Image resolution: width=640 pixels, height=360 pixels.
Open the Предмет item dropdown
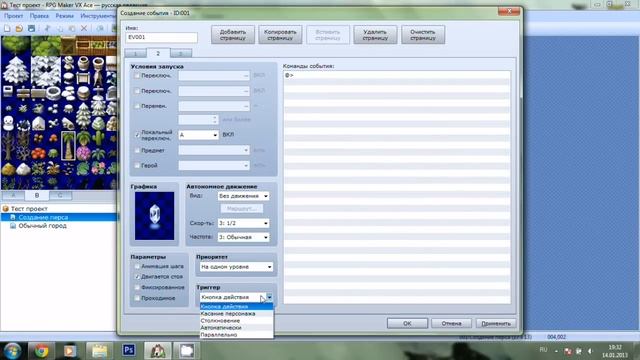(x=214, y=150)
